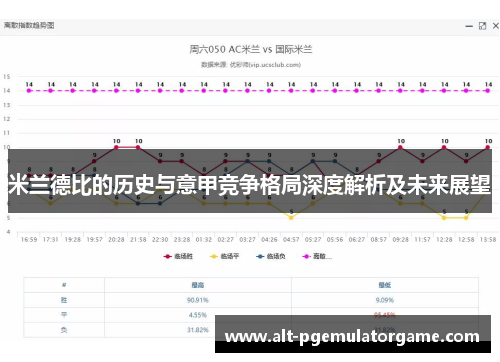Select the red 9 point at 19:57
This screenshot has height=362, width=500.
pyautogui.click(x=94, y=161)
